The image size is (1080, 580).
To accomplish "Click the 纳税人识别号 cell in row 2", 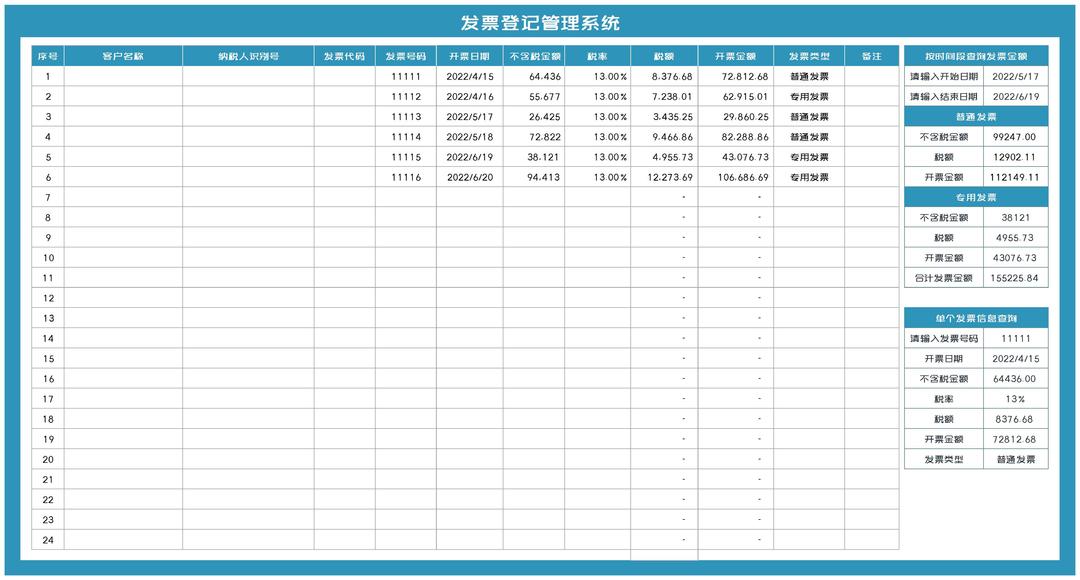I will 249,96.
